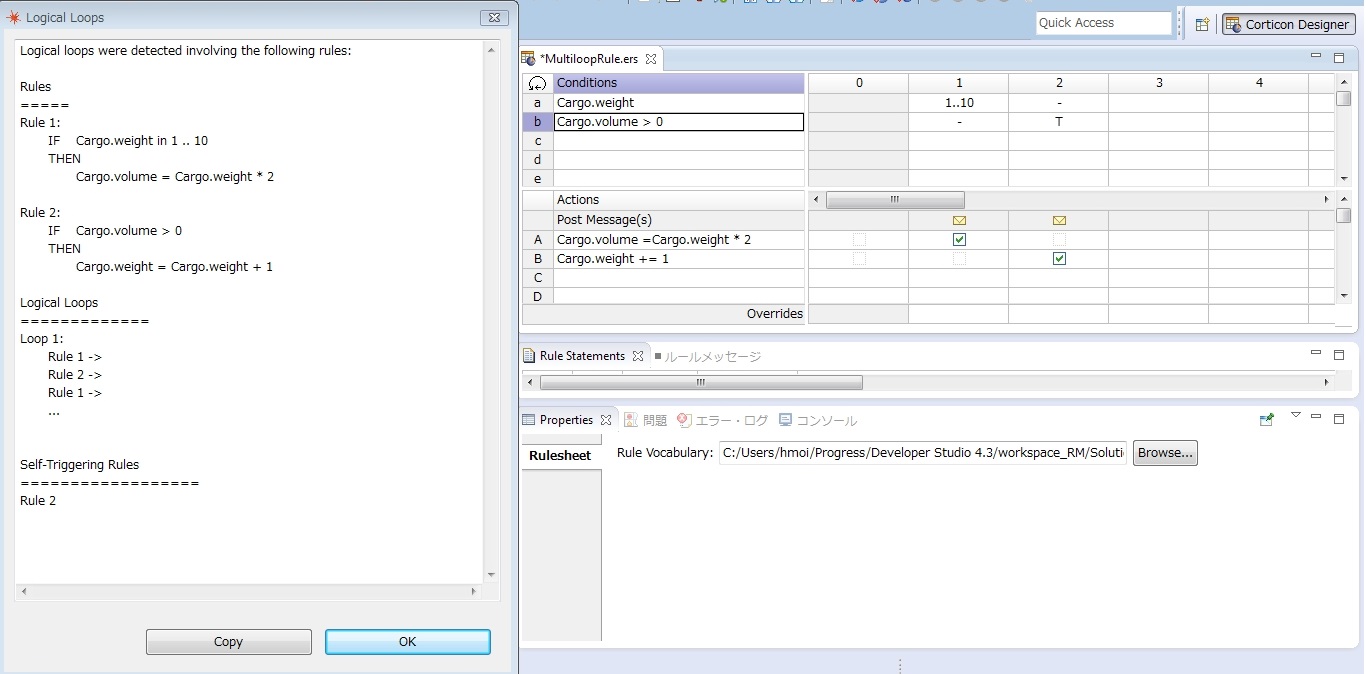Close the Properties view
1366x674 pixels.
pos(605,420)
